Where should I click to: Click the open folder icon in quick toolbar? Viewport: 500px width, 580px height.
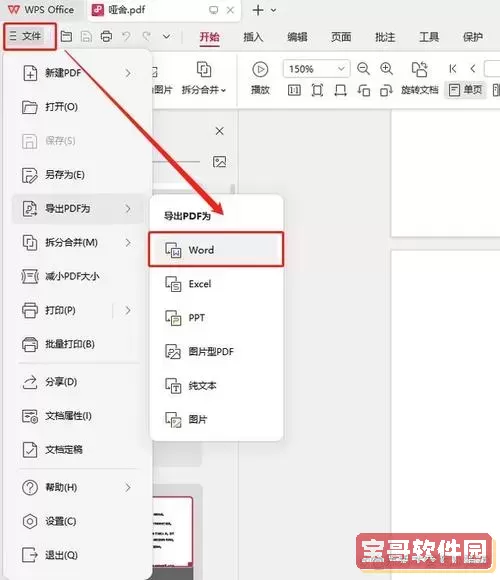point(66,36)
